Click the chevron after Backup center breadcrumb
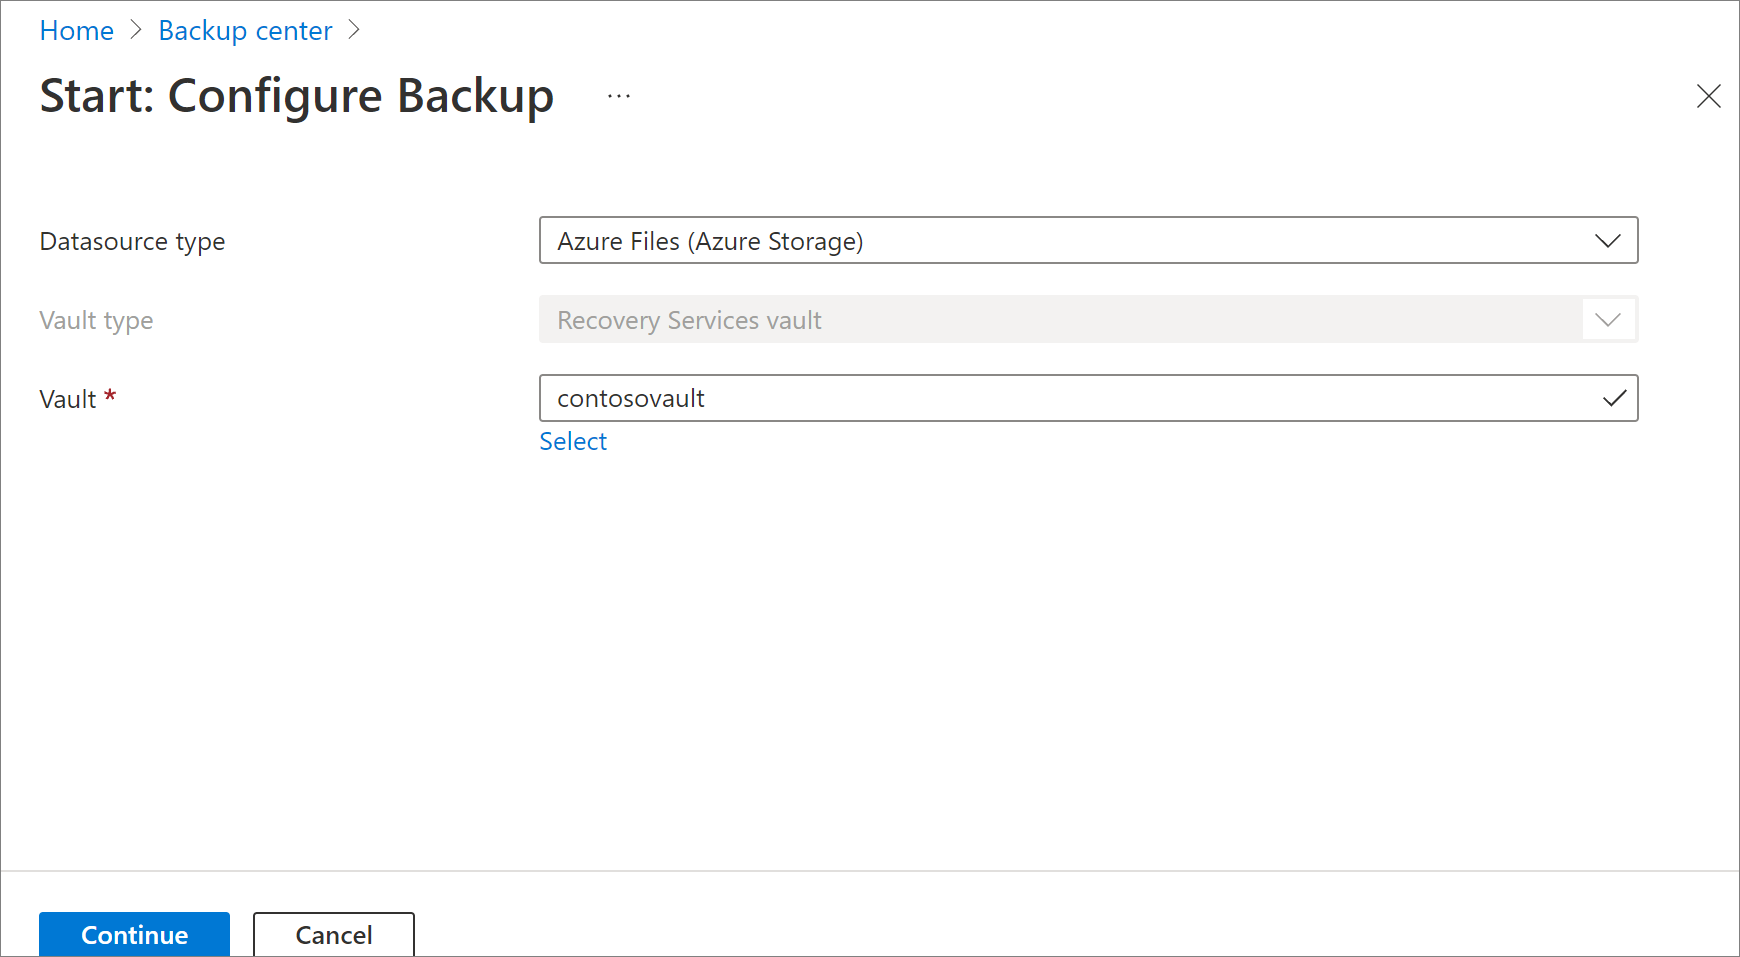Screen dimensions: 1740x957 pos(354,31)
